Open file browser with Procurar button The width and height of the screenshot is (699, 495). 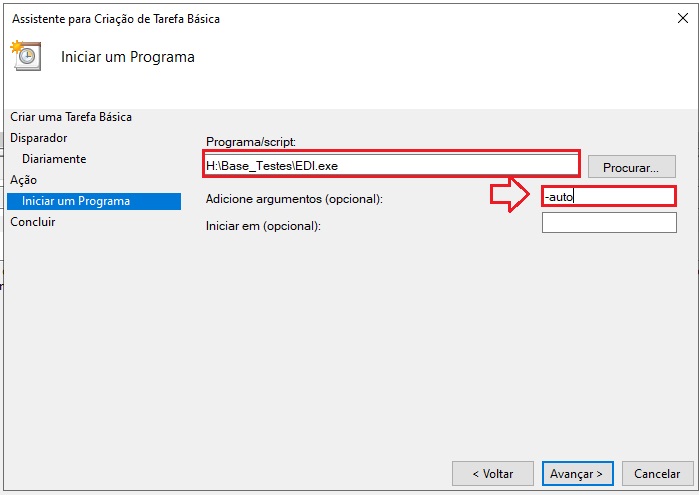point(632,167)
